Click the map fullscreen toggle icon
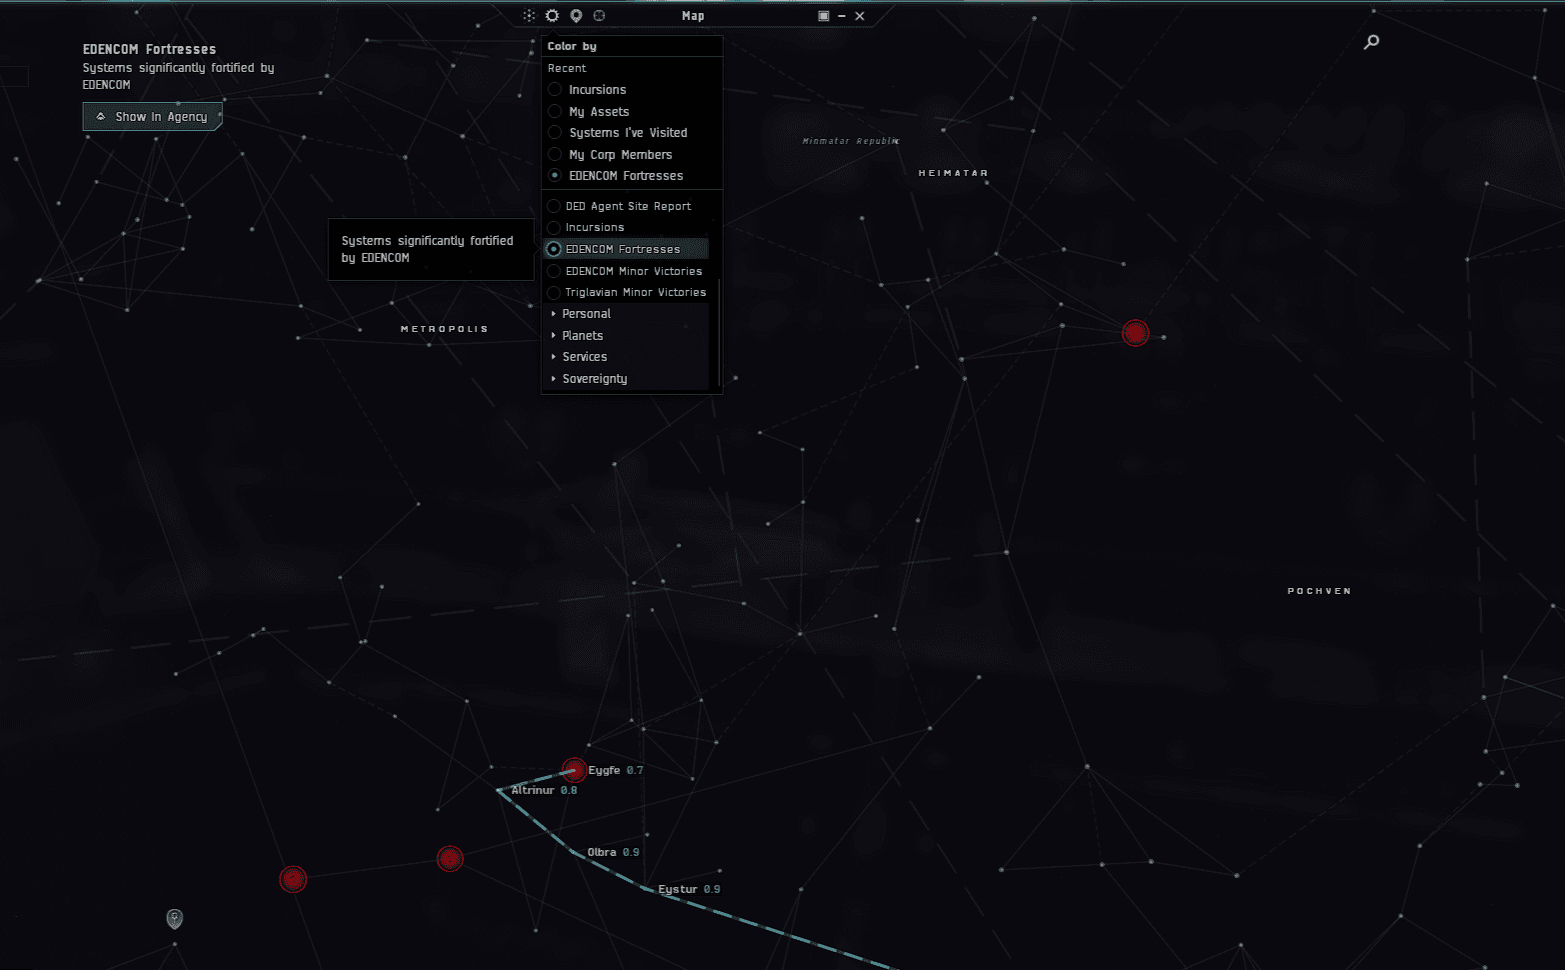The height and width of the screenshot is (970, 1565). click(823, 16)
